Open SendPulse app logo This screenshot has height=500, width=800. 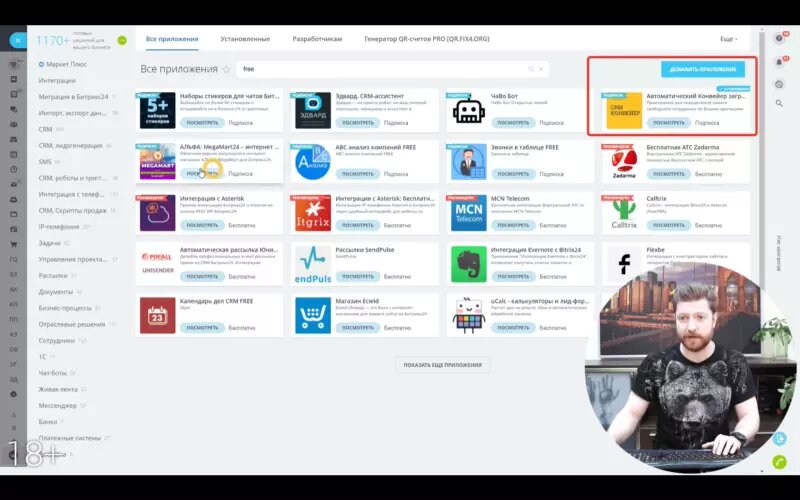[x=313, y=264]
